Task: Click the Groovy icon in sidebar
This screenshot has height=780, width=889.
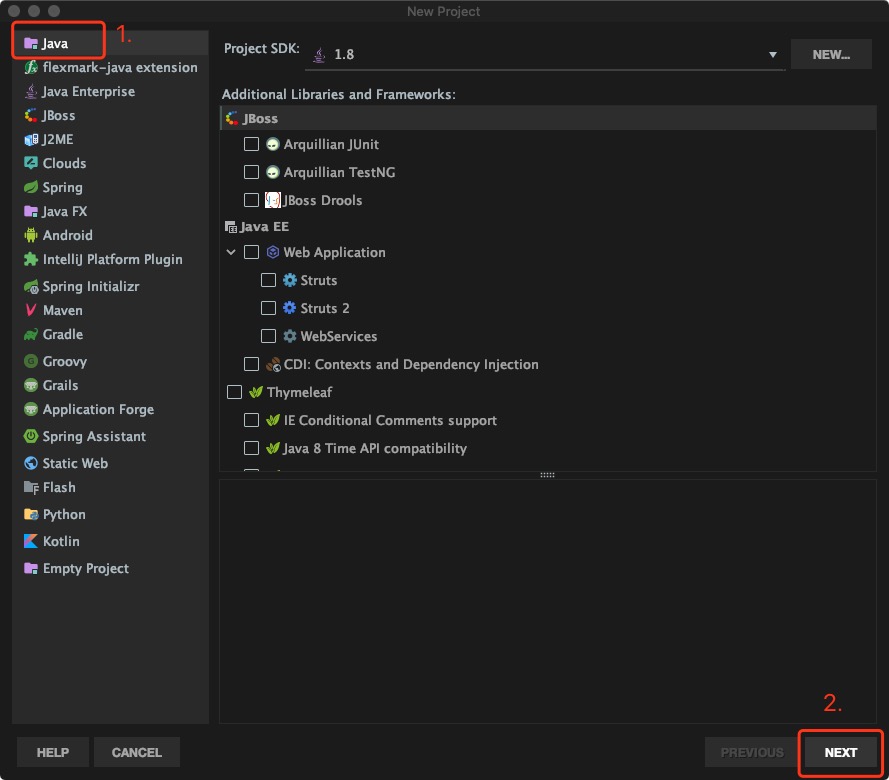Action: pyautogui.click(x=31, y=361)
